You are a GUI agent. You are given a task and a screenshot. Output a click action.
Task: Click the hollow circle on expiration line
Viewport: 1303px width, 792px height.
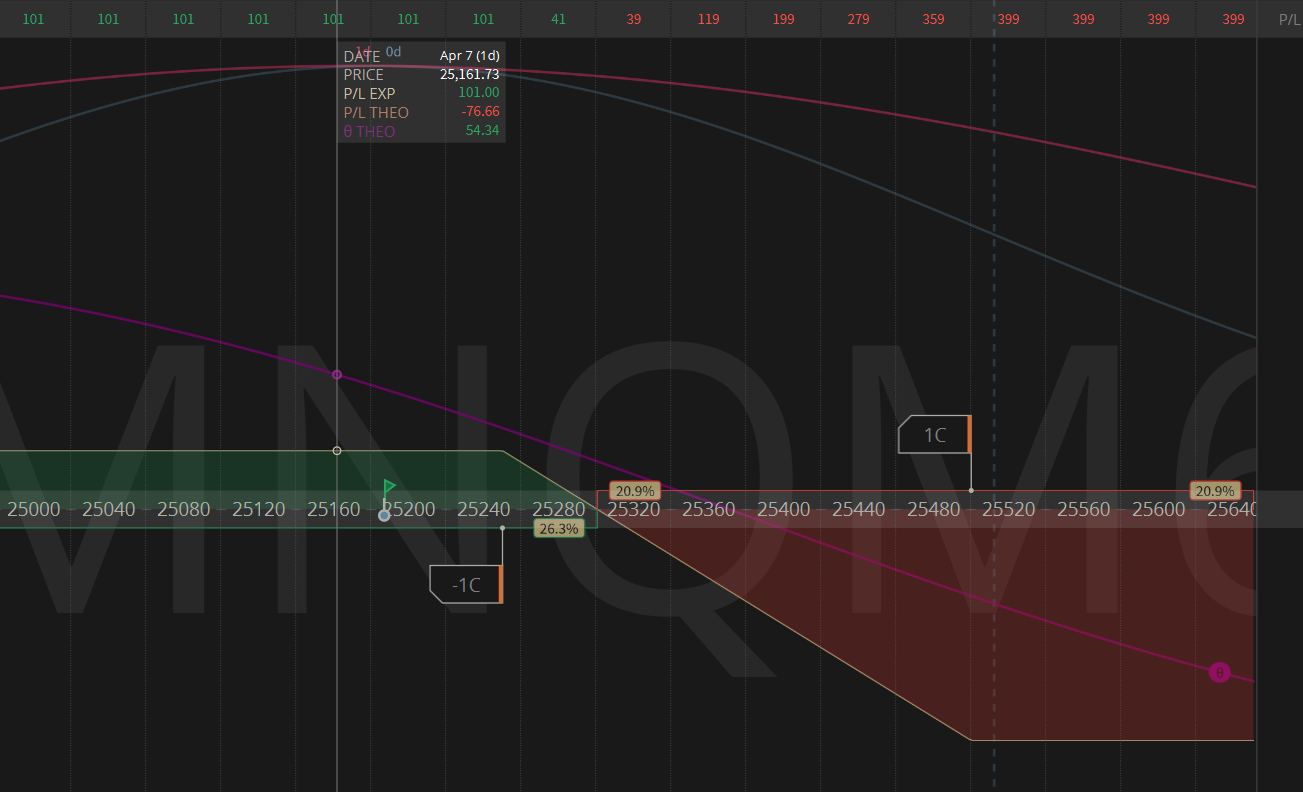[337, 451]
